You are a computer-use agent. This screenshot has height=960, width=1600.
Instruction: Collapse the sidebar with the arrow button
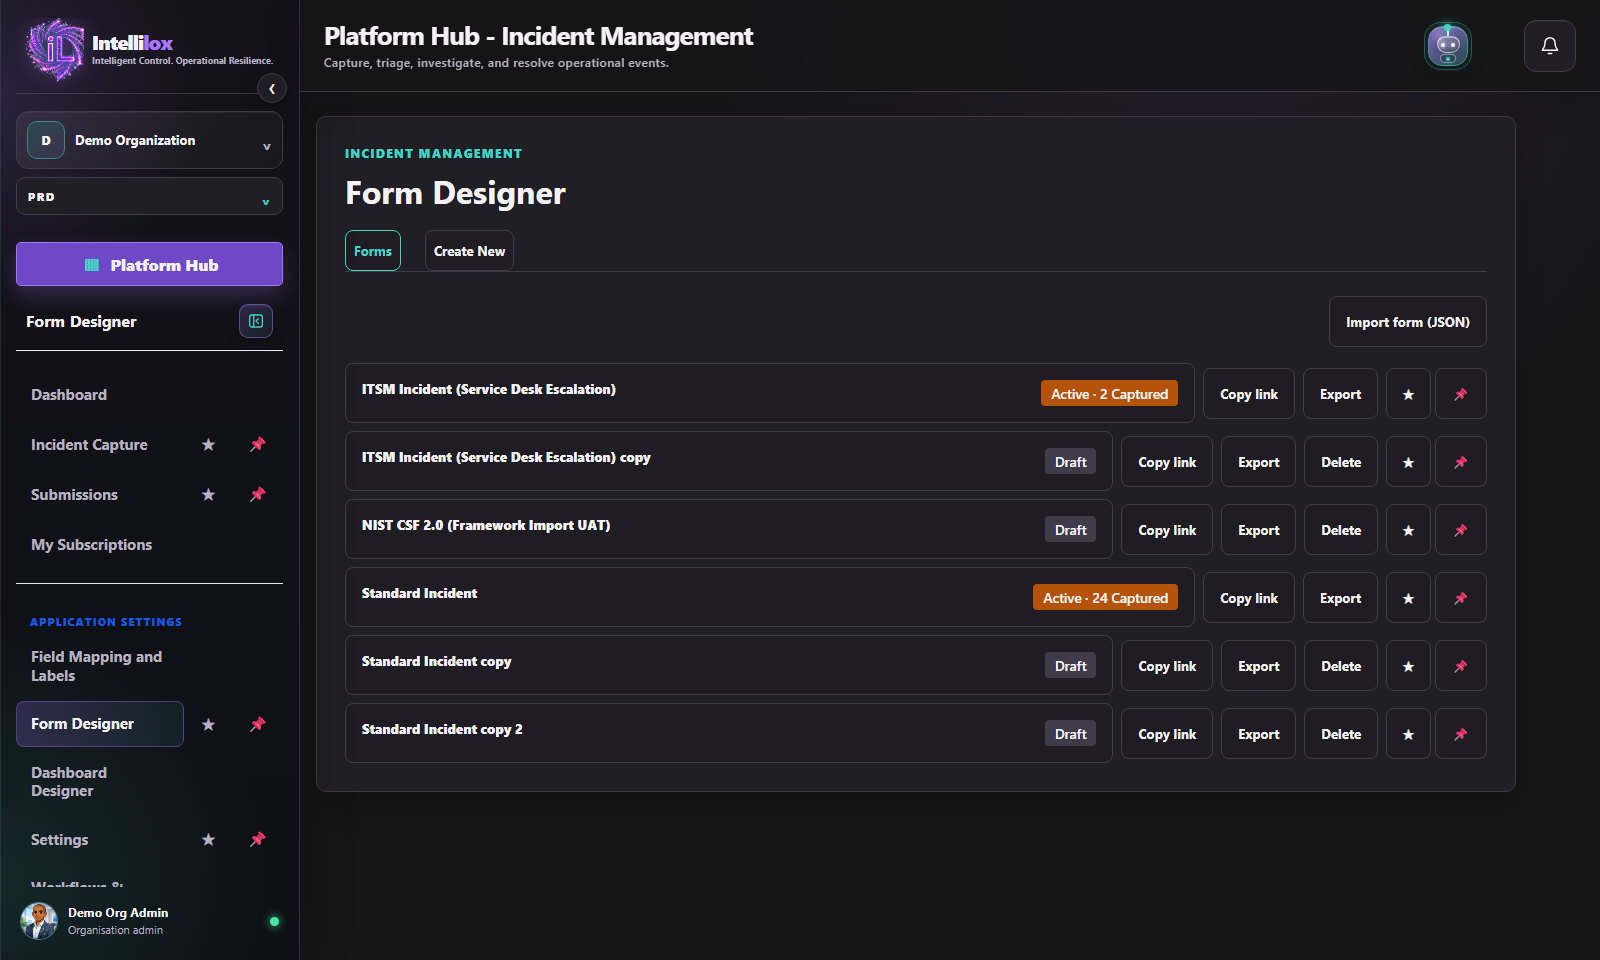(272, 89)
